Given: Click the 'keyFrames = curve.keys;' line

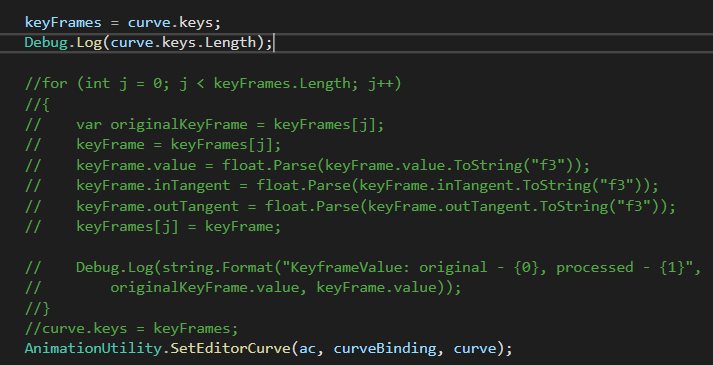Looking at the screenshot, I should (123, 23).
